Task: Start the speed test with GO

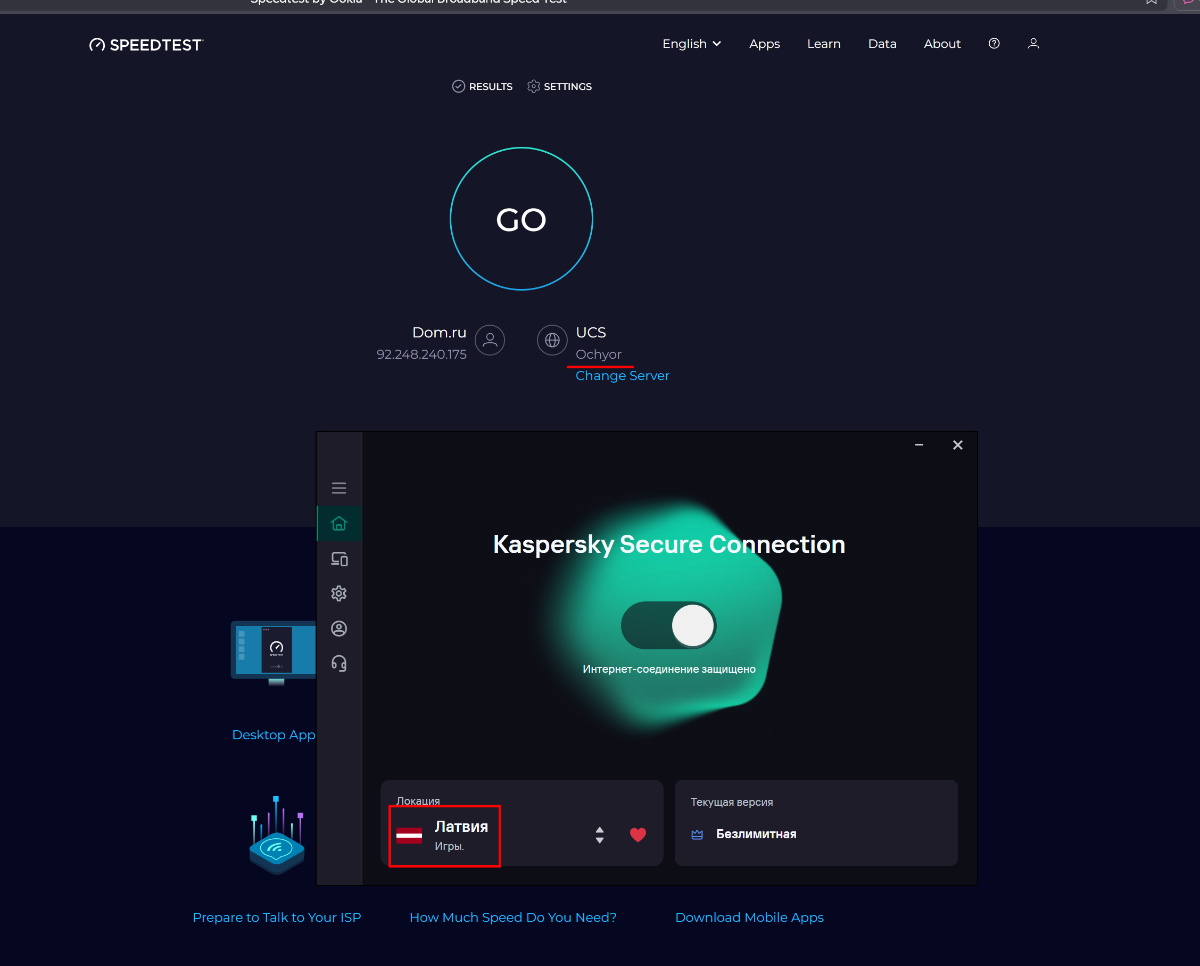Action: point(521,219)
